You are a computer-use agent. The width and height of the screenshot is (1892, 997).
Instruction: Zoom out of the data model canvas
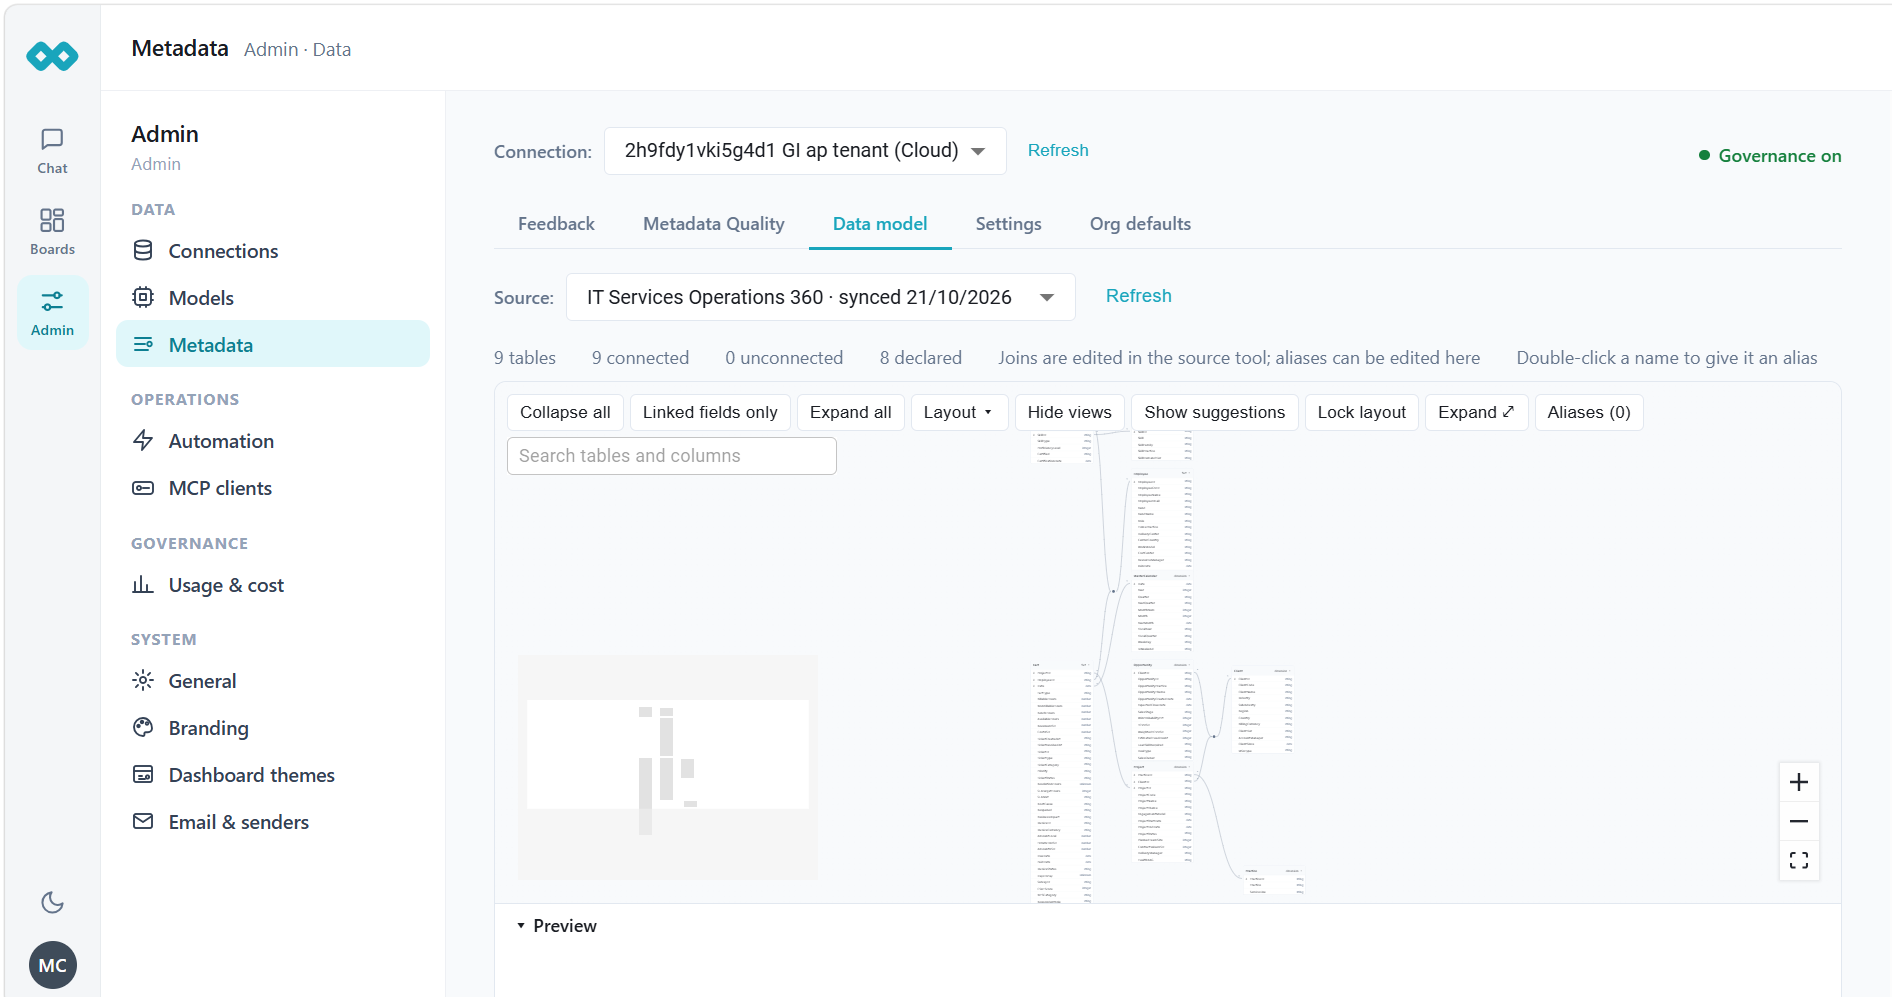(x=1798, y=821)
